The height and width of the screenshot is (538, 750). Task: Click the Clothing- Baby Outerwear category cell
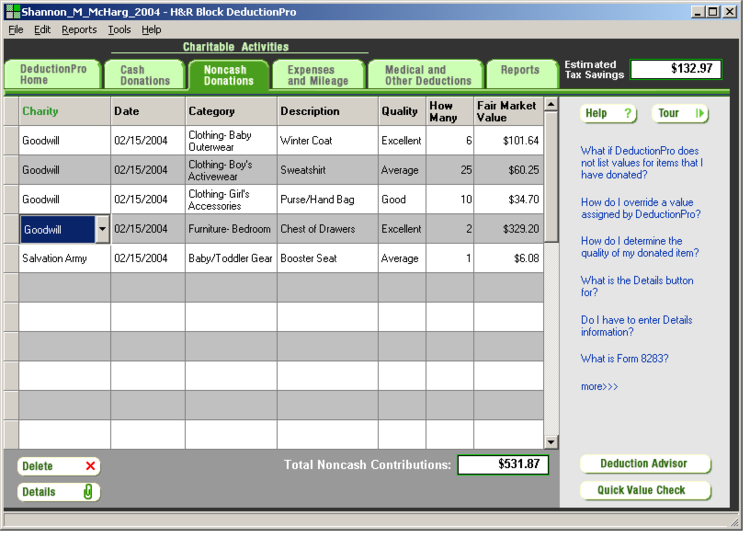click(231, 141)
